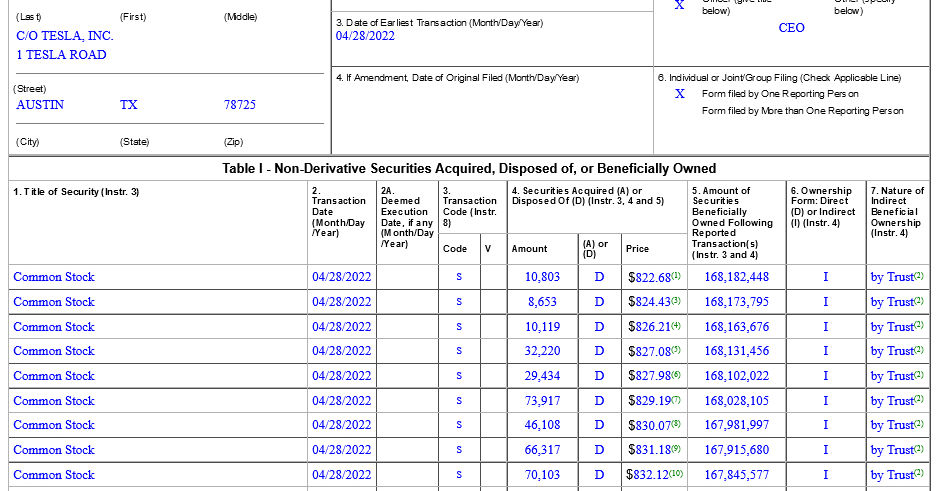Open footnote (3) beside $824.43 price
Viewport: 939px width, 491px height.
click(676, 300)
